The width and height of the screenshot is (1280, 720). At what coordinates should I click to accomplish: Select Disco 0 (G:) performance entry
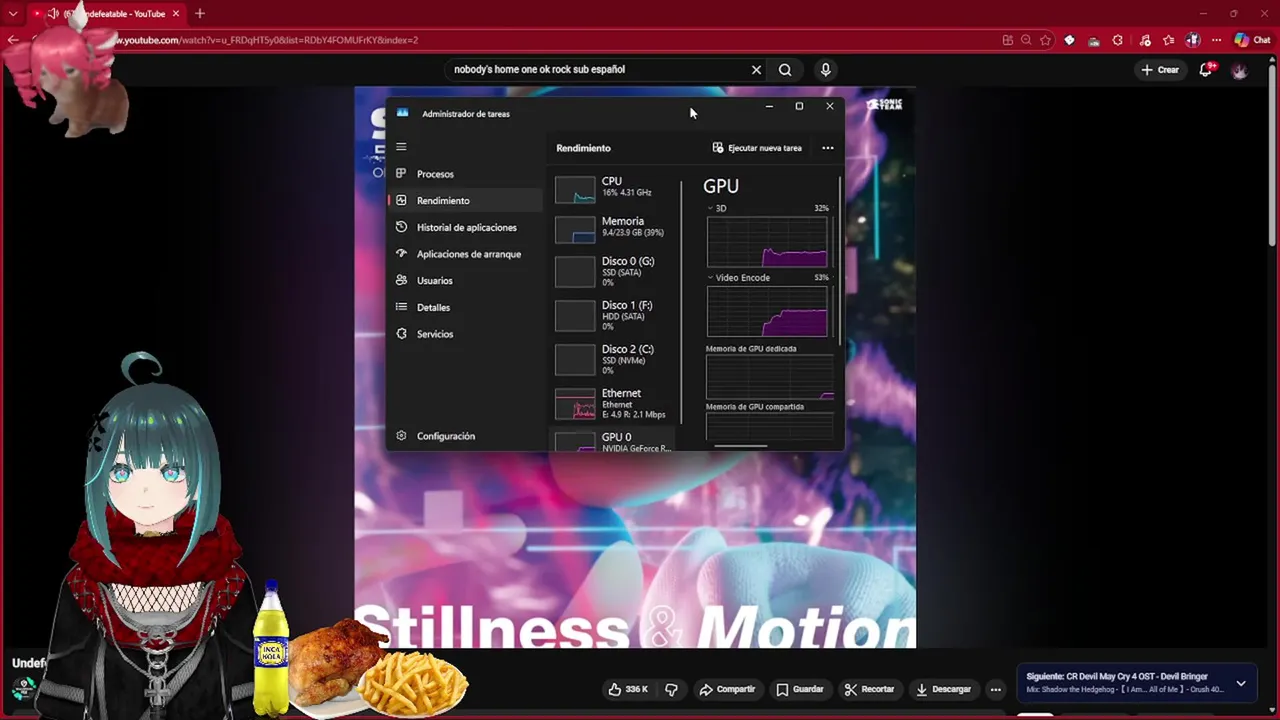click(614, 272)
